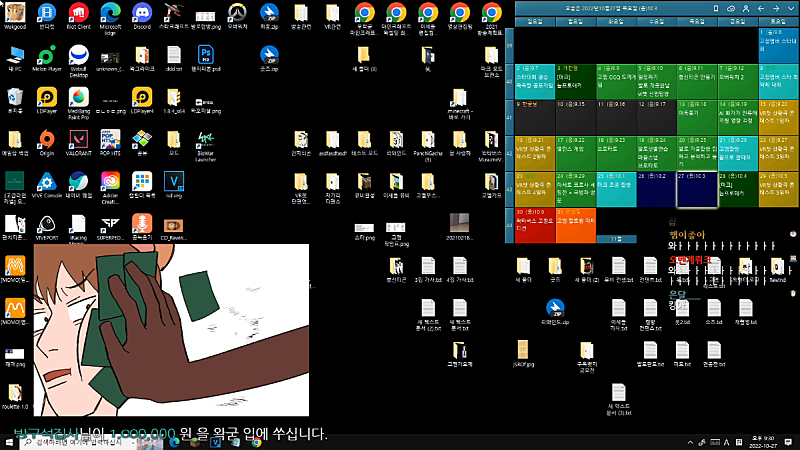800x450 pixels.
Task: Open the Adobe Creative Cloud shortcut
Action: tap(110, 181)
